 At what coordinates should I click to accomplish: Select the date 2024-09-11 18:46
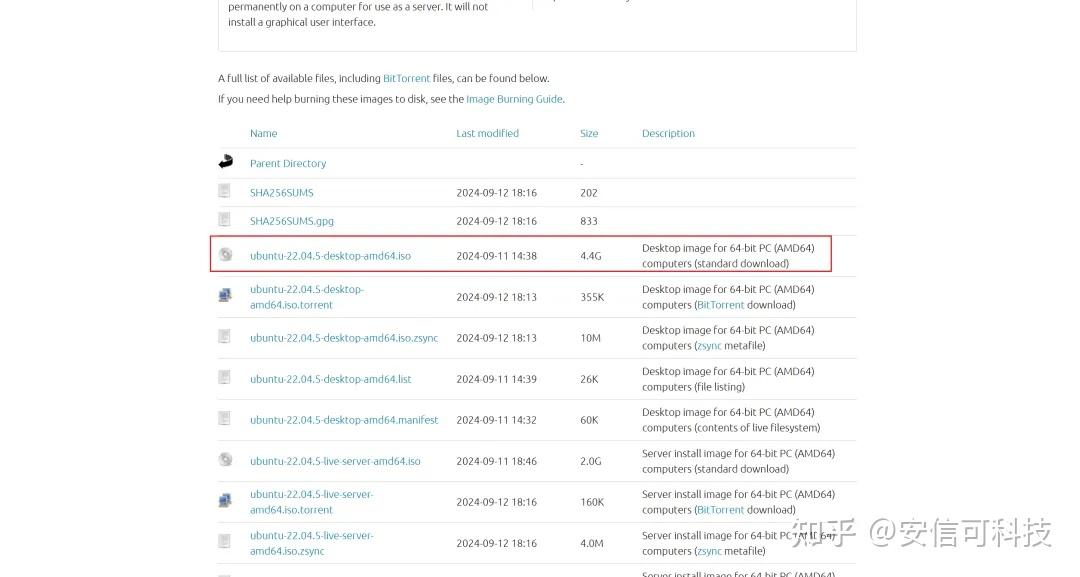coord(497,461)
